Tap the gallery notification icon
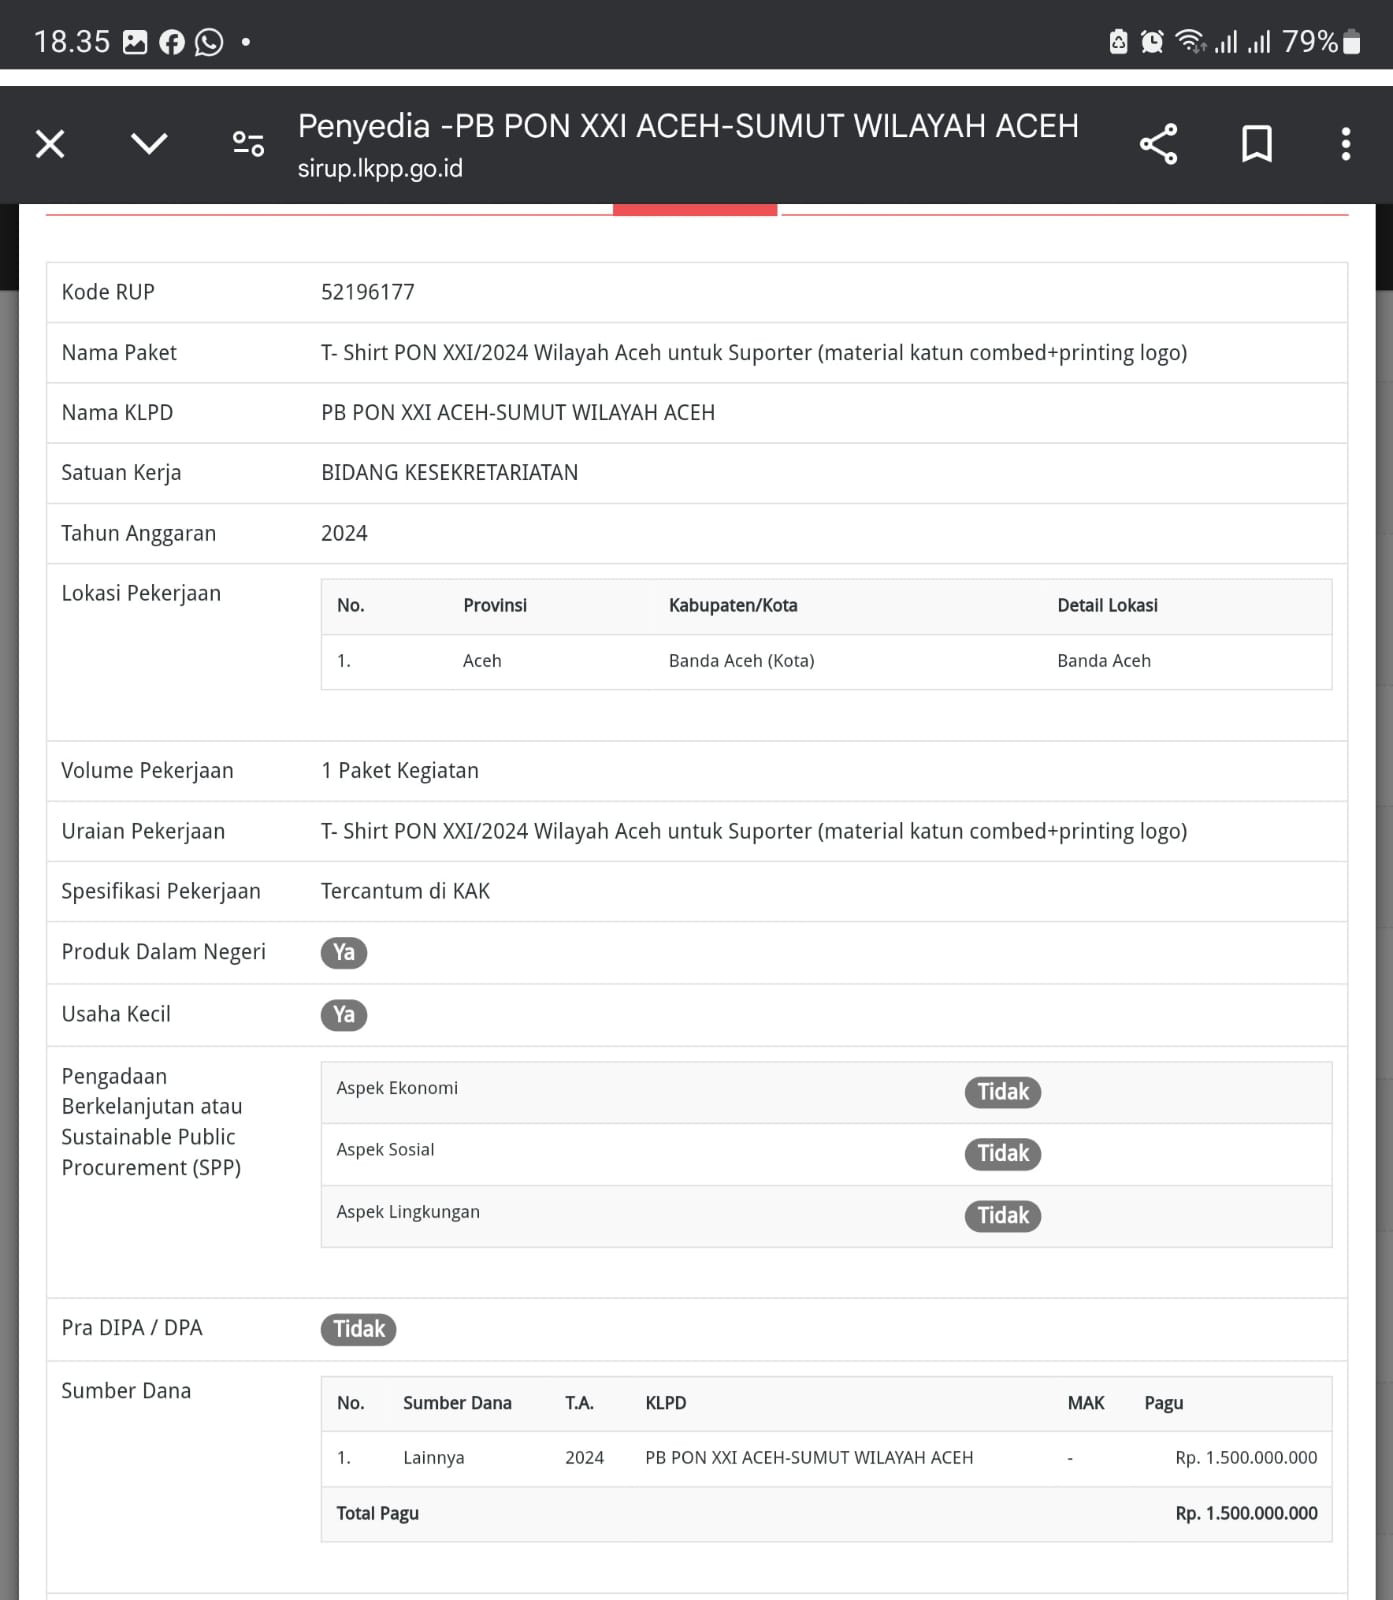Viewport: 1393px width, 1600px height. 135,42
